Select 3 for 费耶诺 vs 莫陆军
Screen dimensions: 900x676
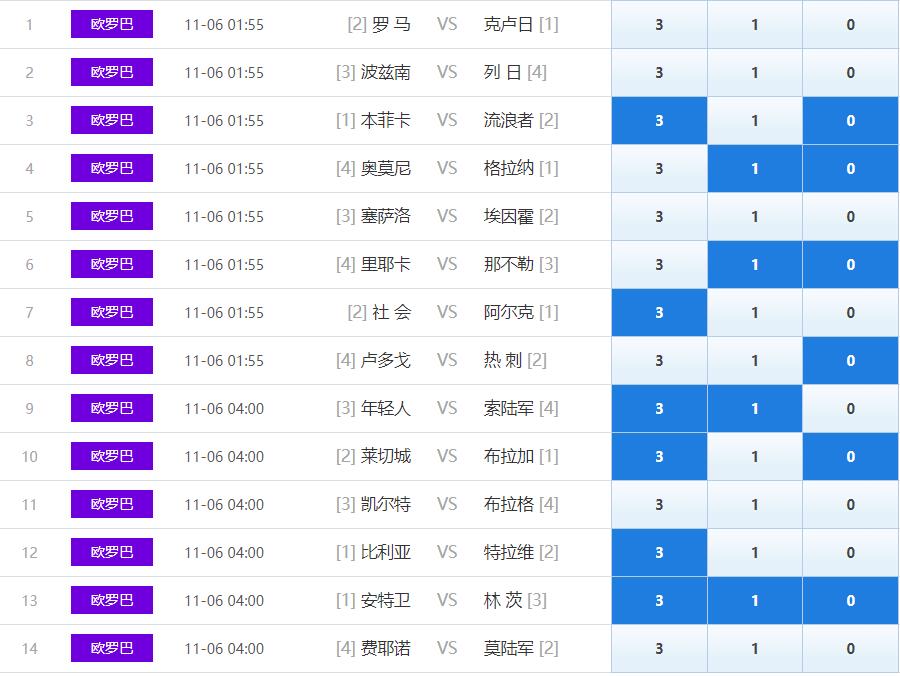click(659, 648)
